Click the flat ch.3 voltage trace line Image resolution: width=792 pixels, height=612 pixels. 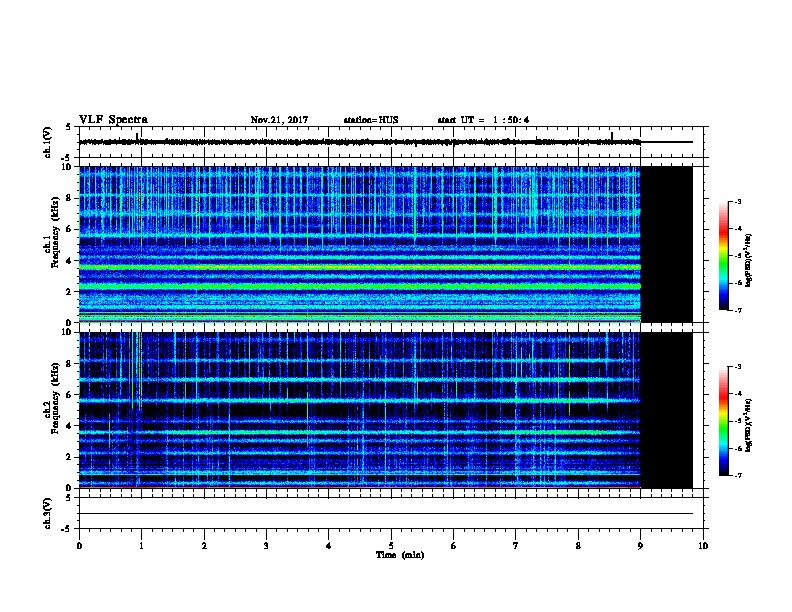386,514
